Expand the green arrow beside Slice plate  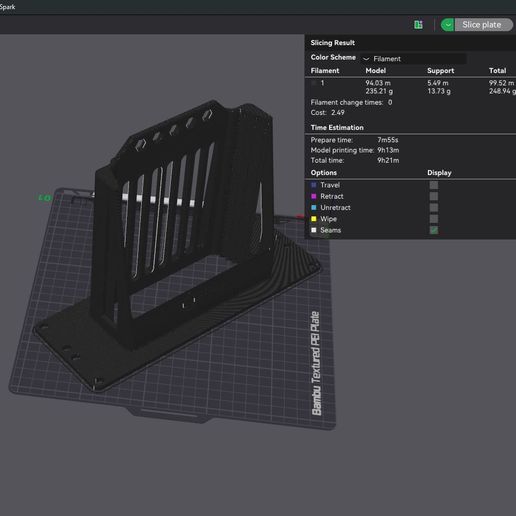tap(448, 25)
